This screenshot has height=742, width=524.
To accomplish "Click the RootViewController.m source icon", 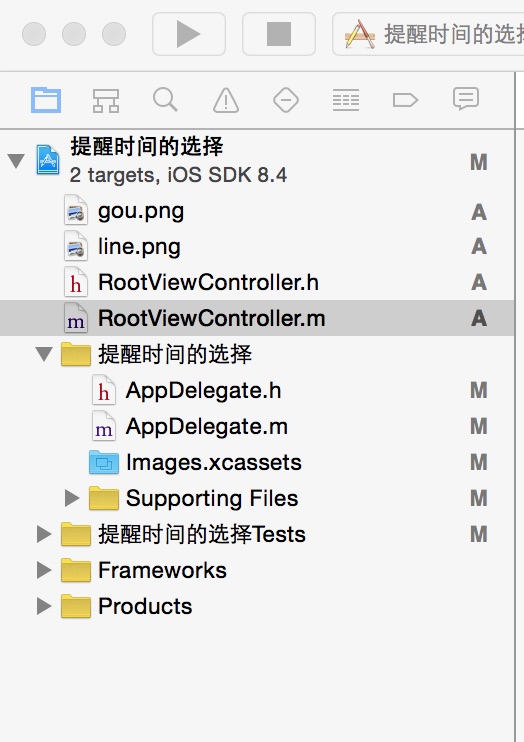I will [x=76, y=318].
